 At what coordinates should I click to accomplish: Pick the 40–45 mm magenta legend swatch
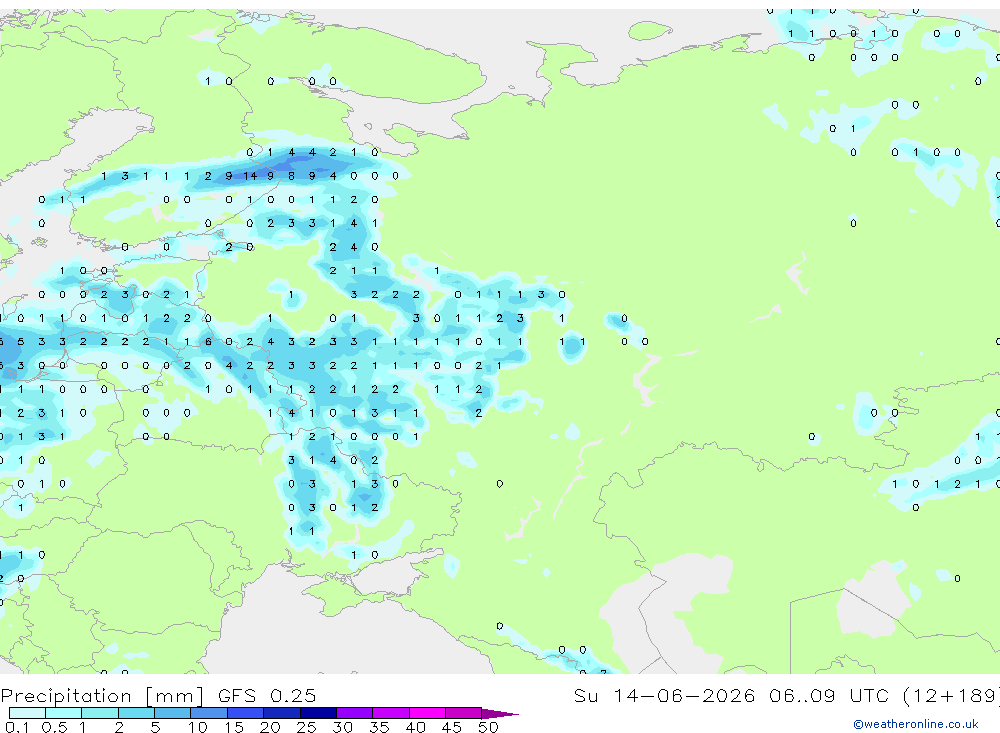pos(427,713)
